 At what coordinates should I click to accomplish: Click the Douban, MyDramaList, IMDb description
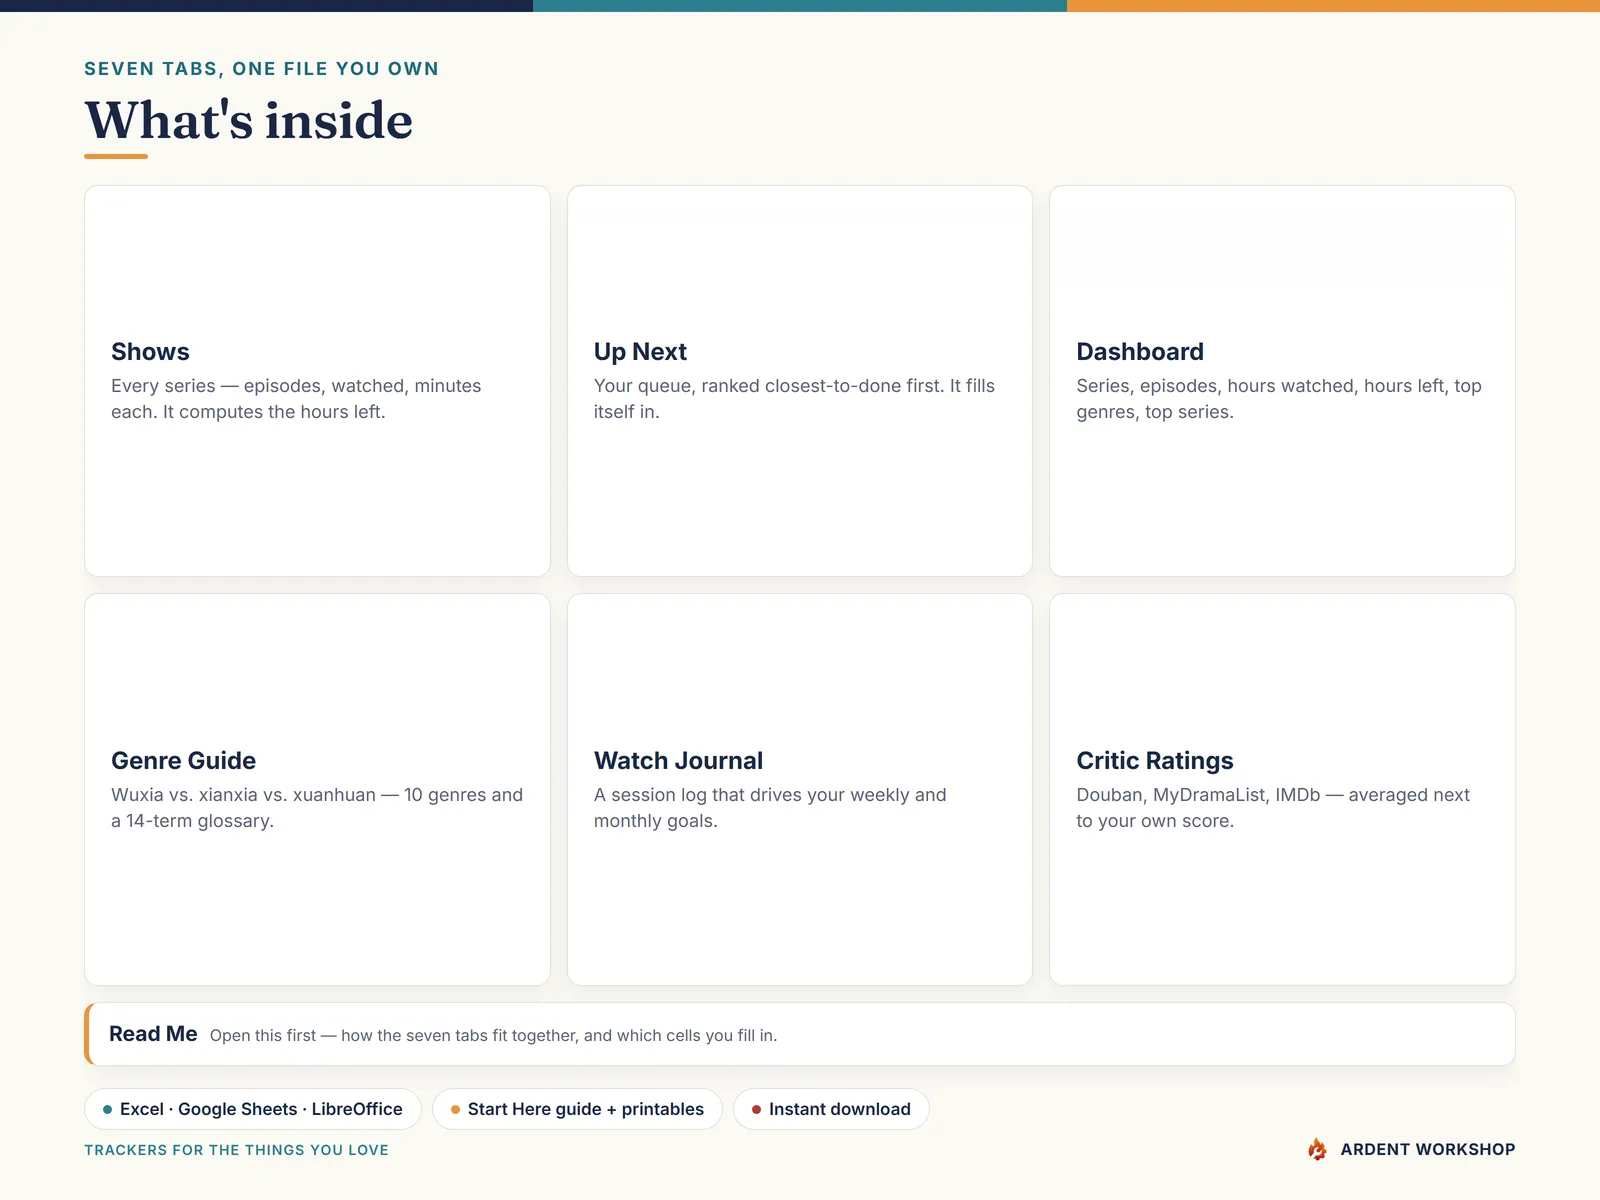1273,808
